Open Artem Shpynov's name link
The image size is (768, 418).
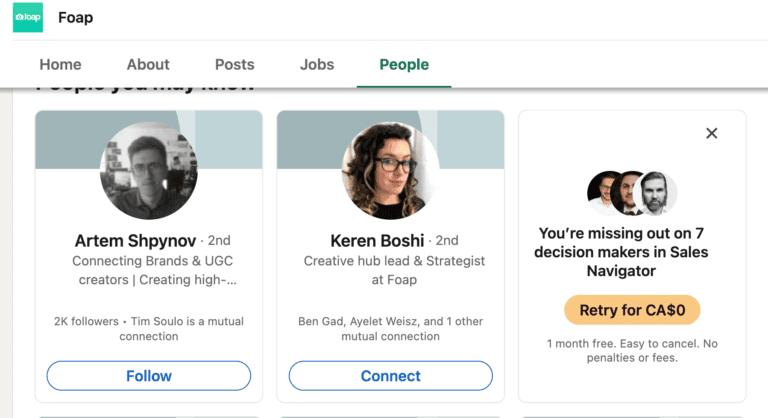click(x=135, y=241)
